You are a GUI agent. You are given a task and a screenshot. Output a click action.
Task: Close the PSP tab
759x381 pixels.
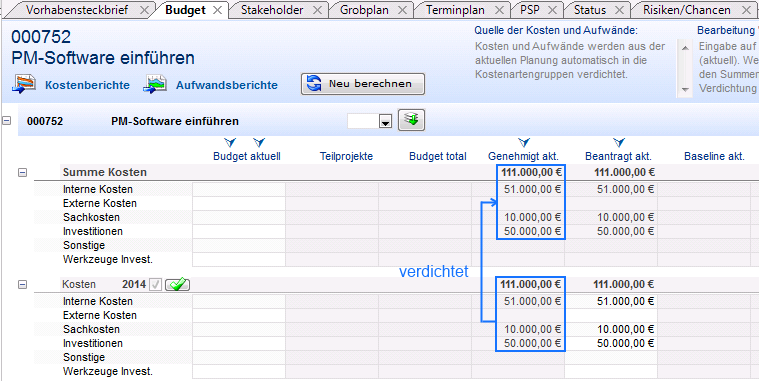(x=552, y=10)
